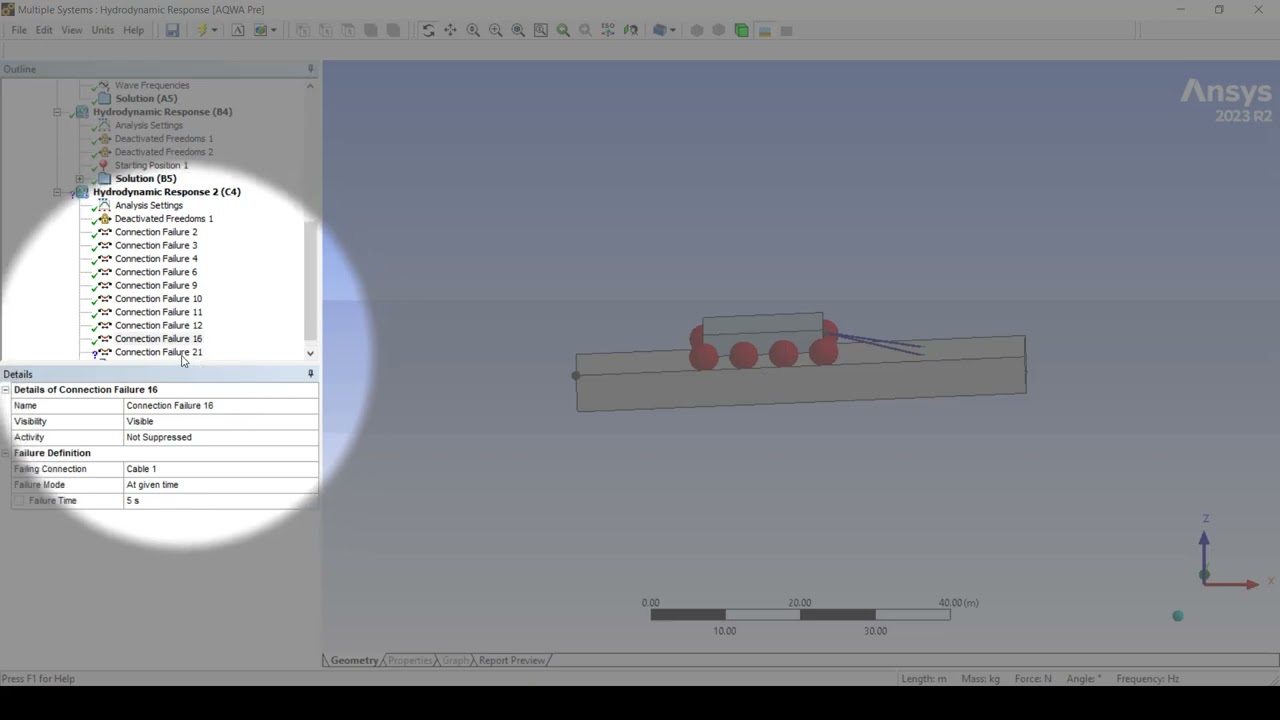Click the Solve lightning bolt icon
The image size is (1280, 720).
(201, 30)
